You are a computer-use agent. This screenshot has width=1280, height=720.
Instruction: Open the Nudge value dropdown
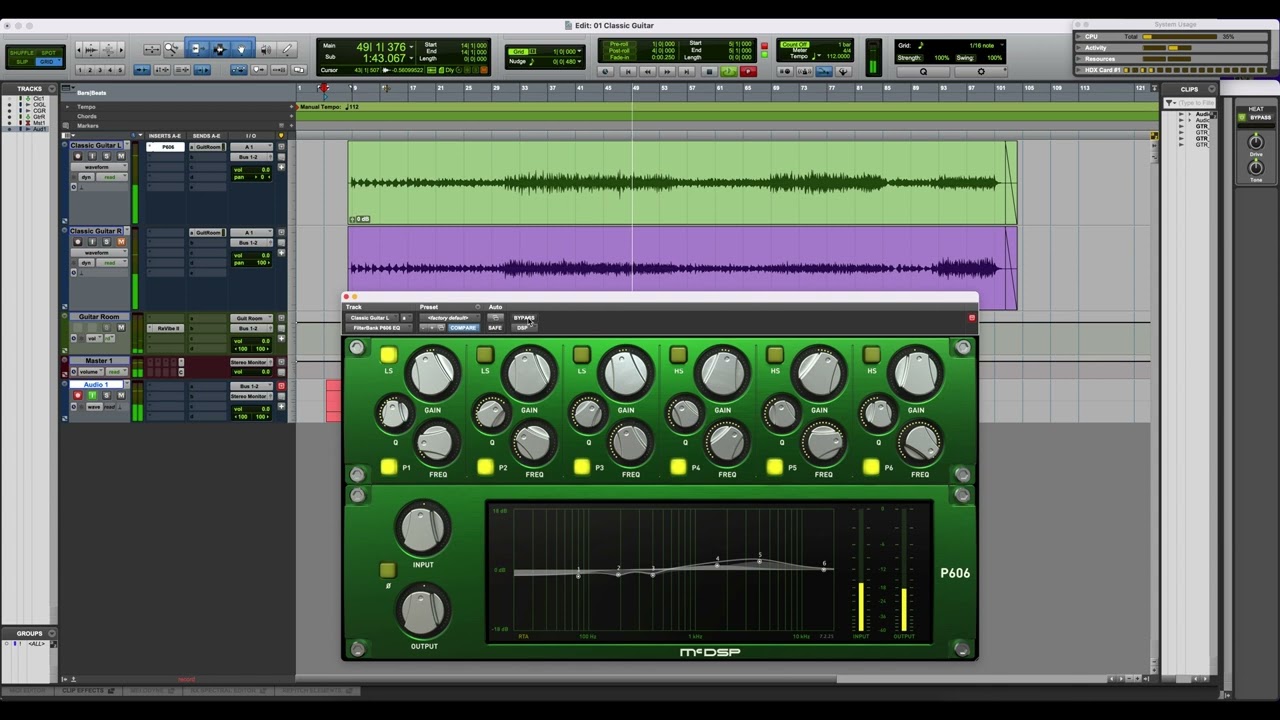tap(579, 61)
